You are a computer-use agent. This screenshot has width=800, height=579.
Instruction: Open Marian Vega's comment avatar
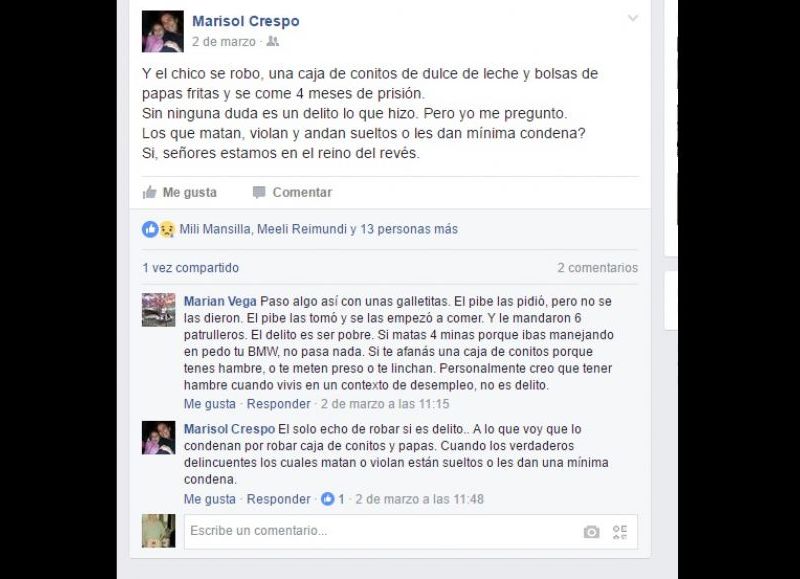point(159,310)
